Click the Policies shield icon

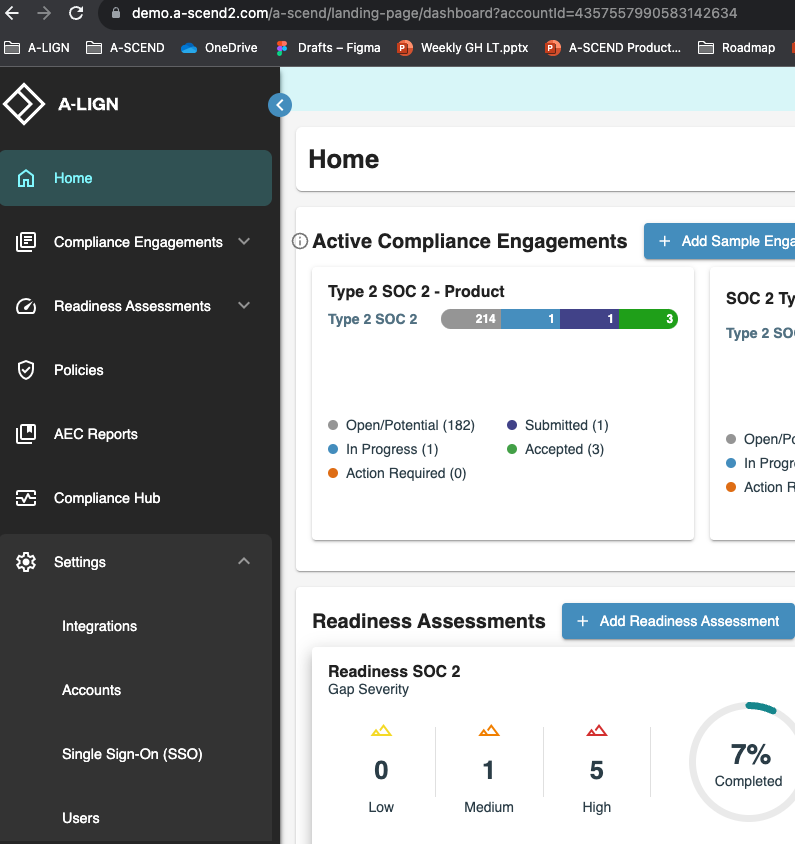[26, 370]
